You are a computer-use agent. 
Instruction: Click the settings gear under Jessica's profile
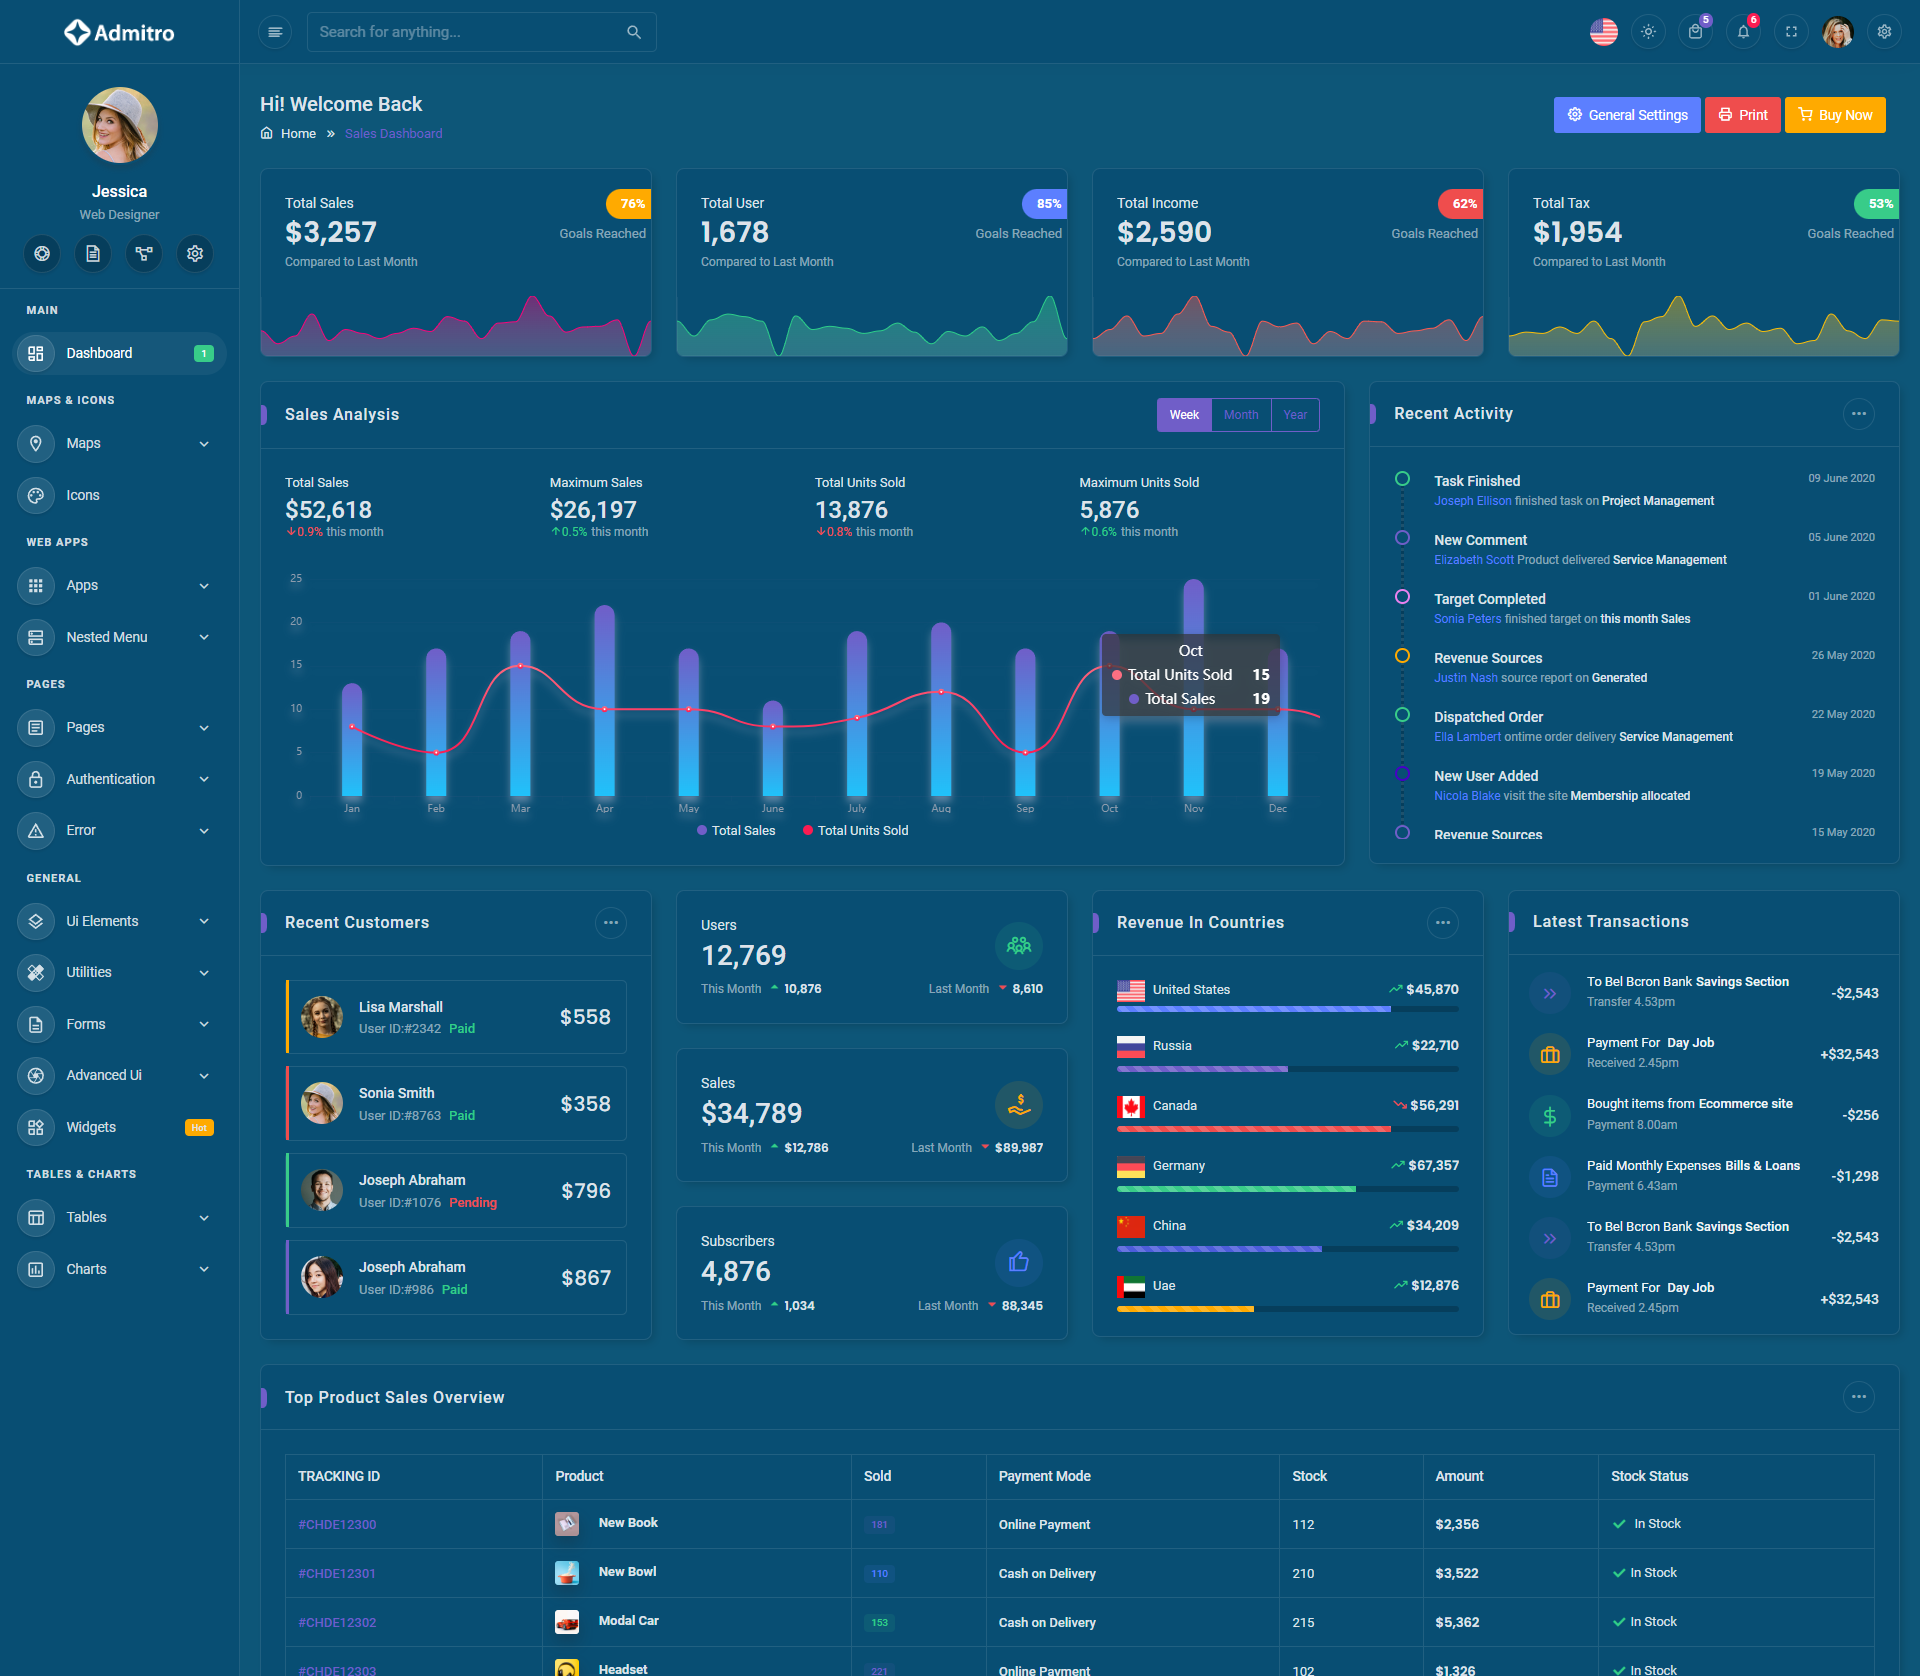pos(195,254)
